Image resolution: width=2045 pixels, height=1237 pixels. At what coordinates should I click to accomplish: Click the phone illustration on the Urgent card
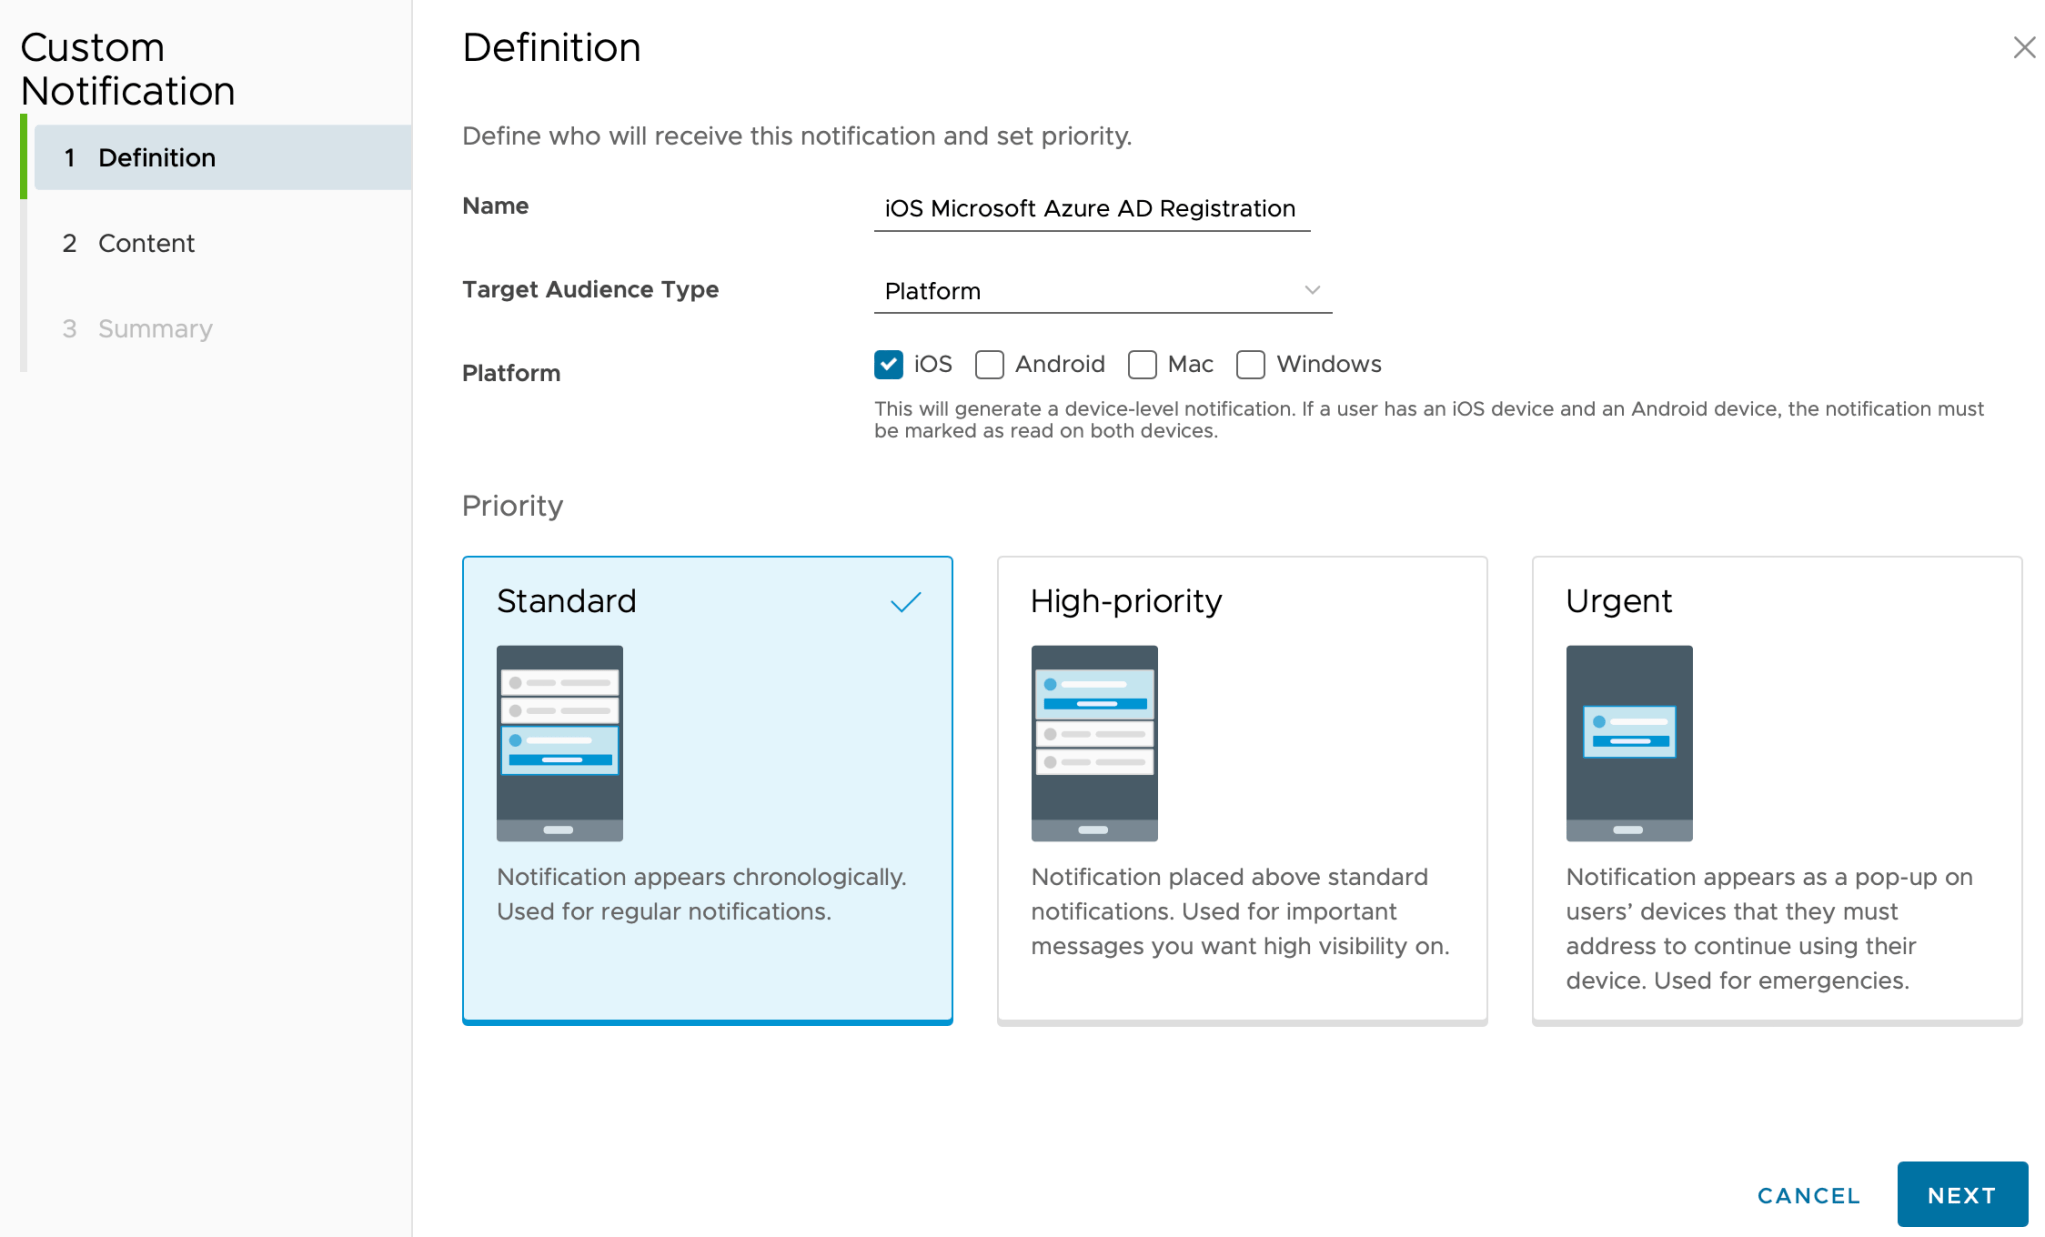[x=1628, y=744]
